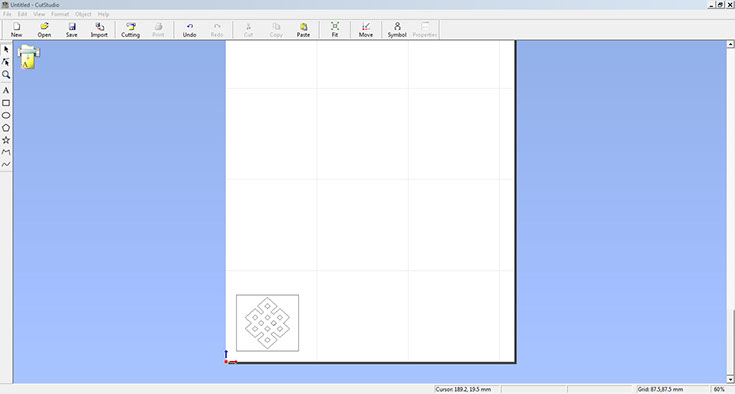Choose the polygon drawing tool
This screenshot has width=735, height=394.
tap(6, 127)
